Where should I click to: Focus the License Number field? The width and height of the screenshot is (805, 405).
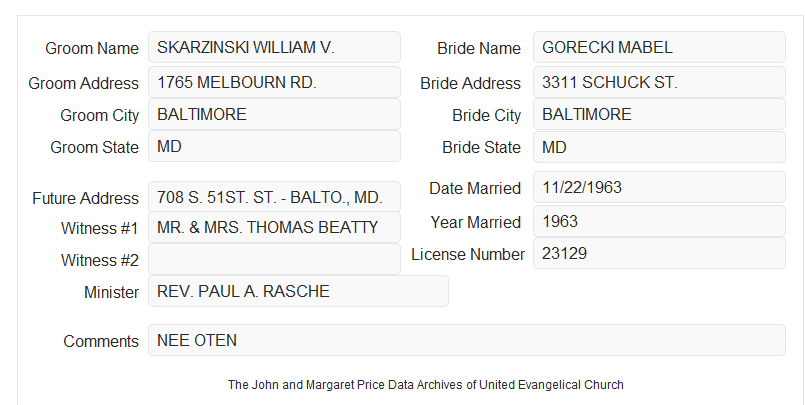point(659,253)
